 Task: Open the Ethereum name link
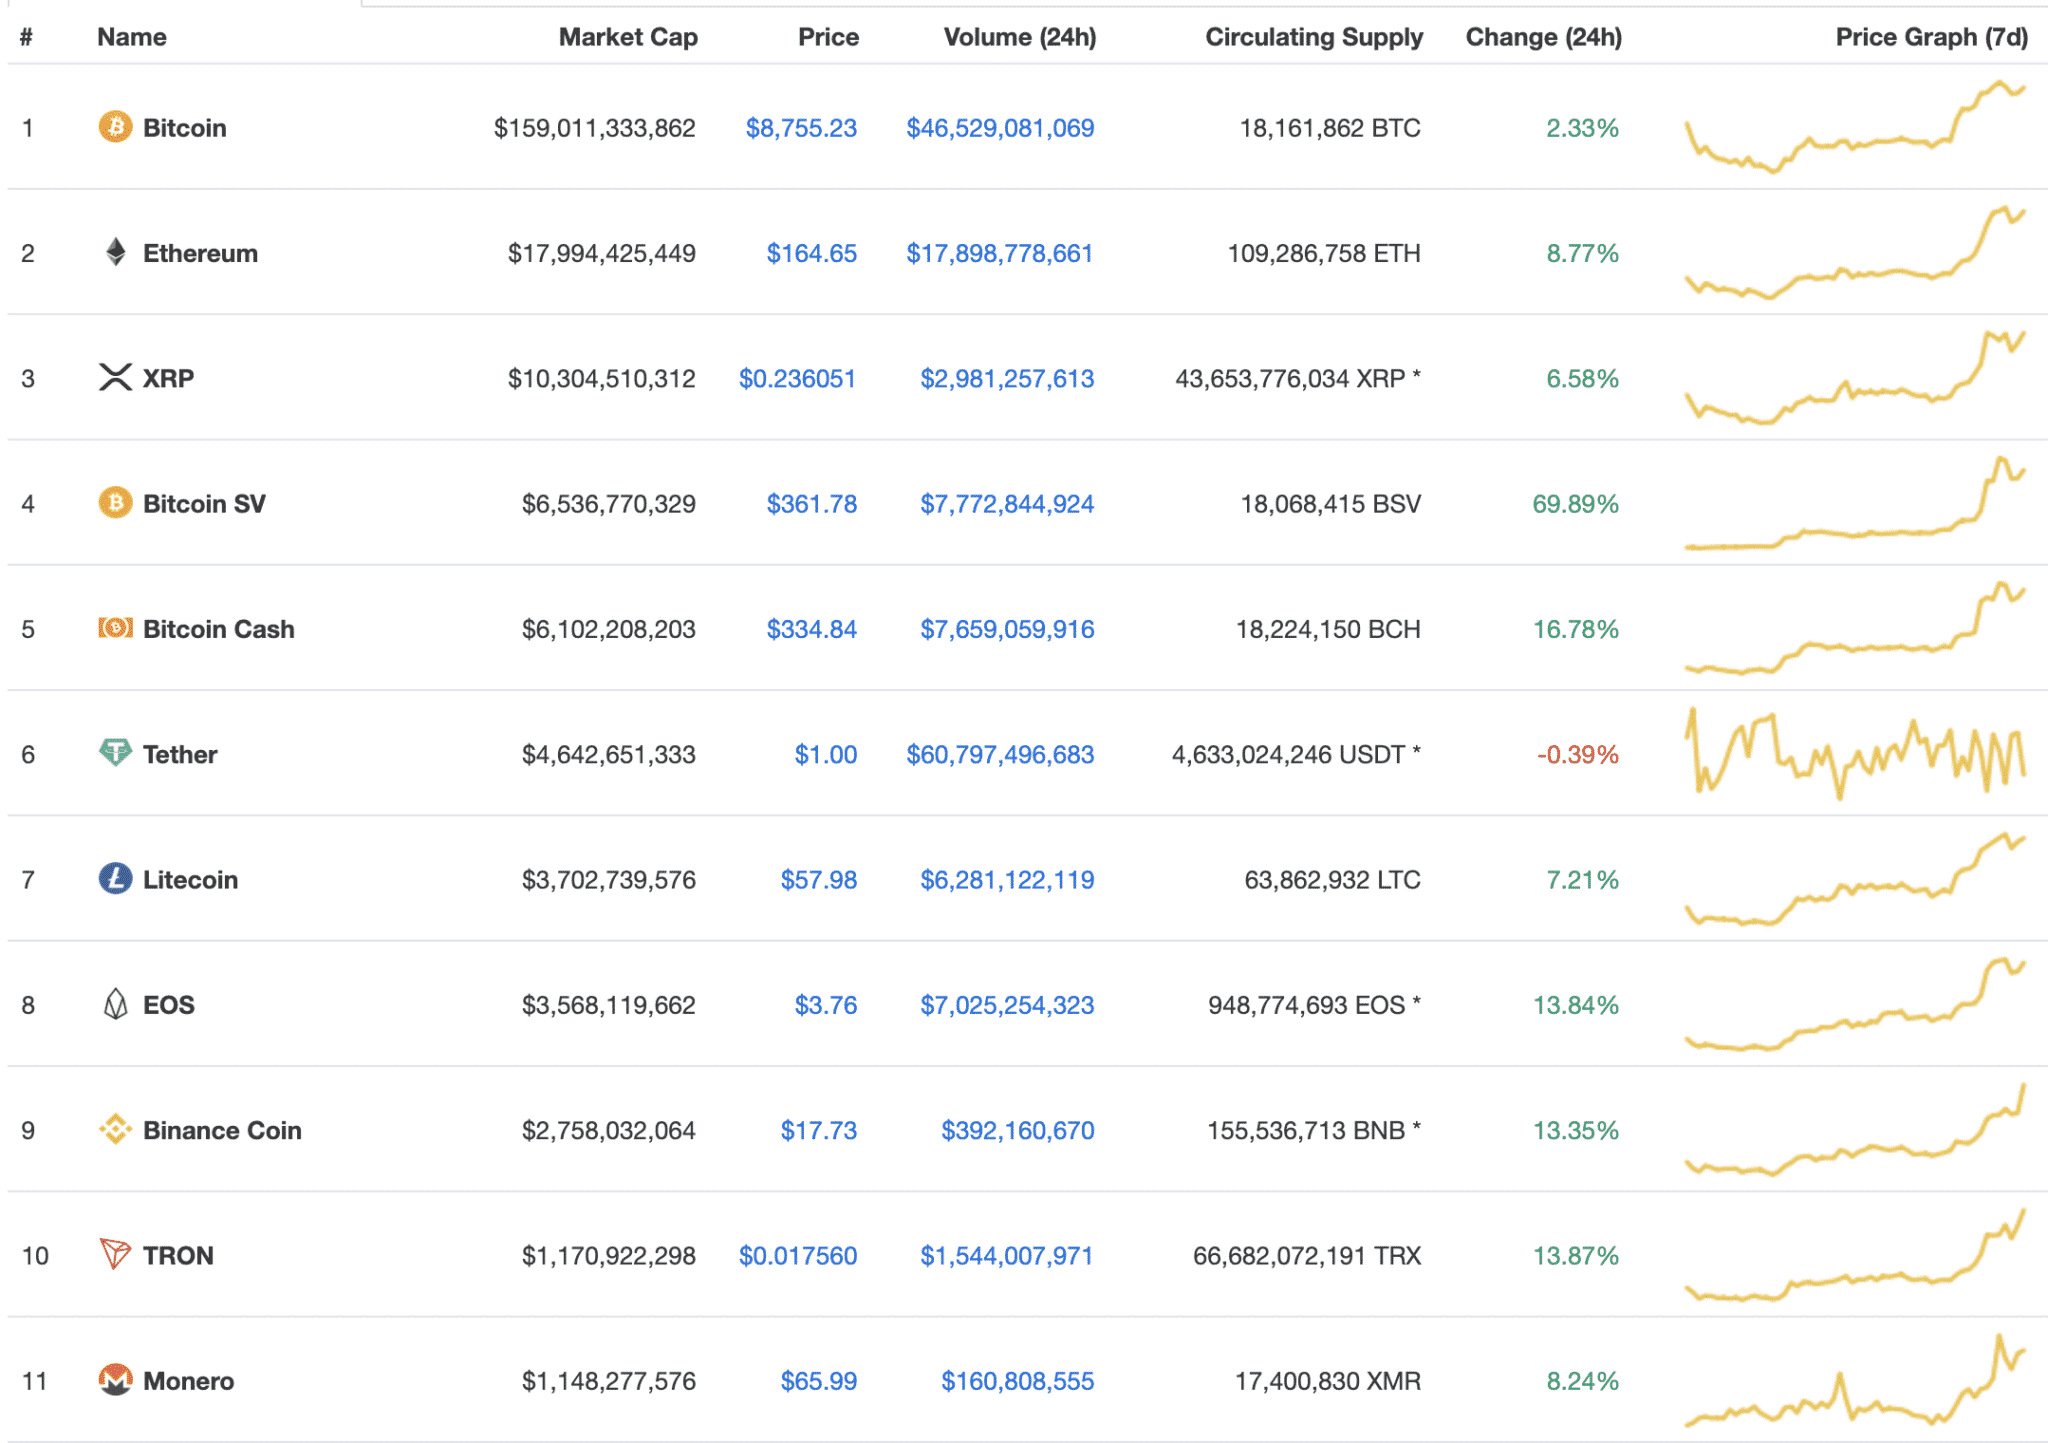point(200,253)
